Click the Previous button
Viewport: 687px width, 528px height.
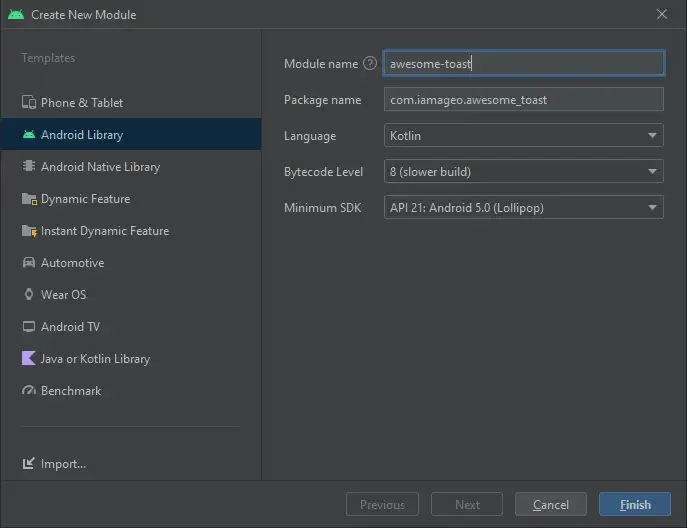tap(382, 504)
